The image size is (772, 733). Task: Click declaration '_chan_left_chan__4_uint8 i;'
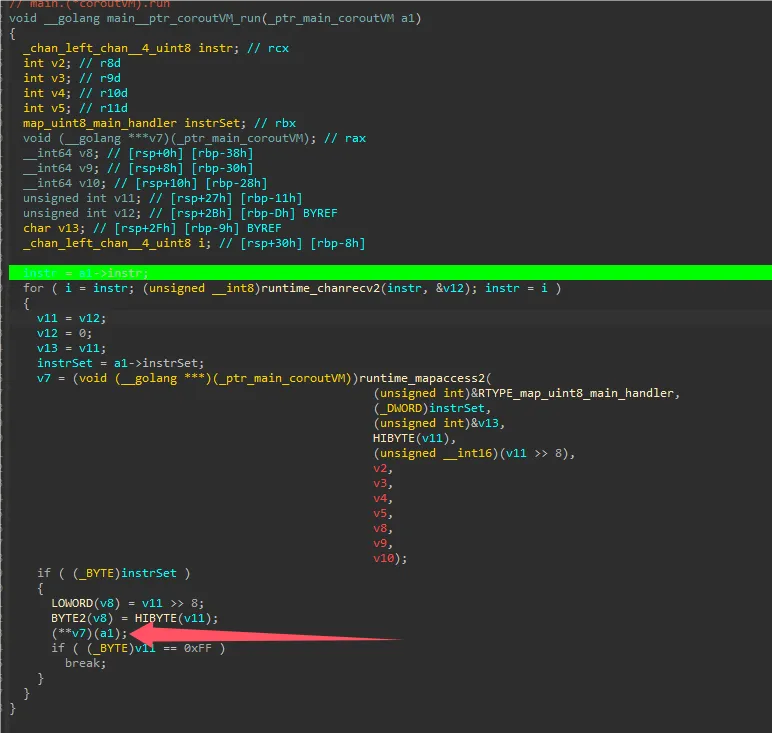click(117, 243)
